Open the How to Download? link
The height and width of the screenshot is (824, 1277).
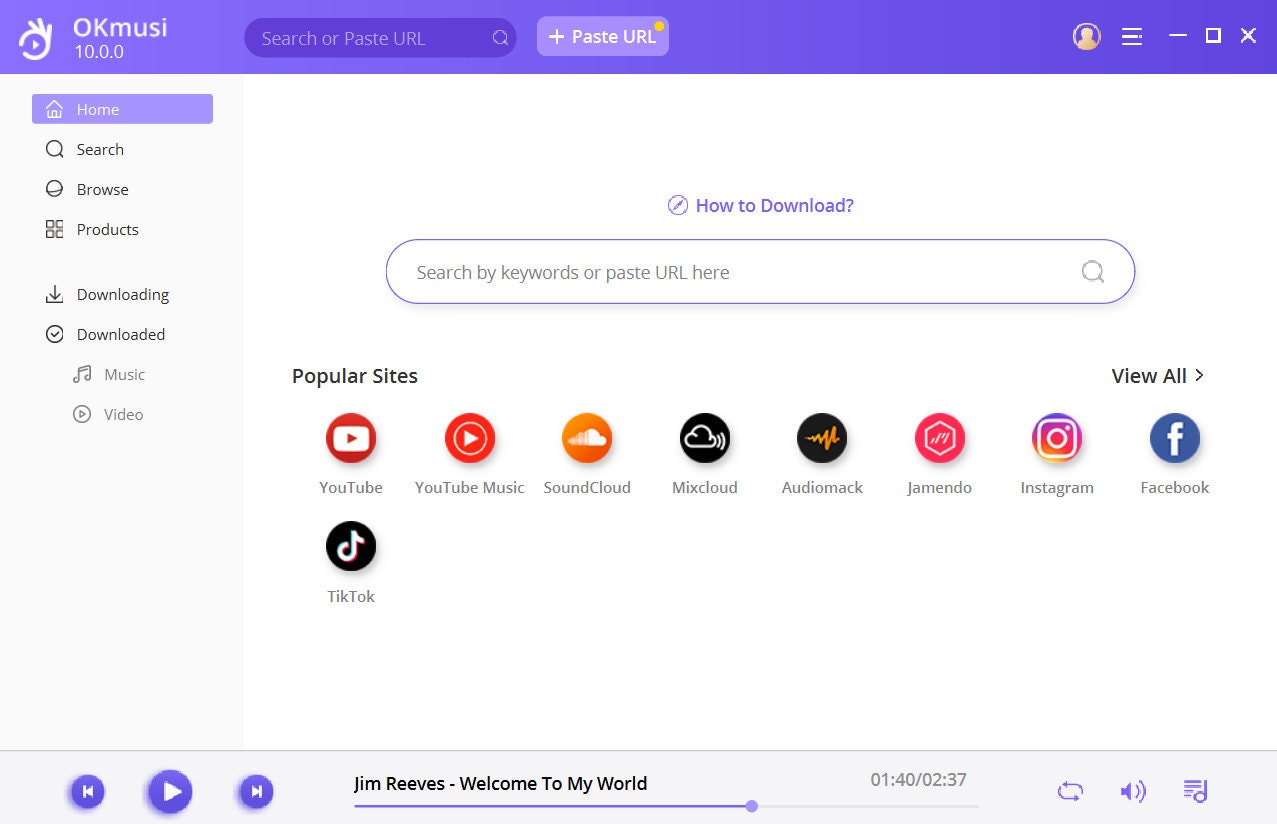coord(761,205)
